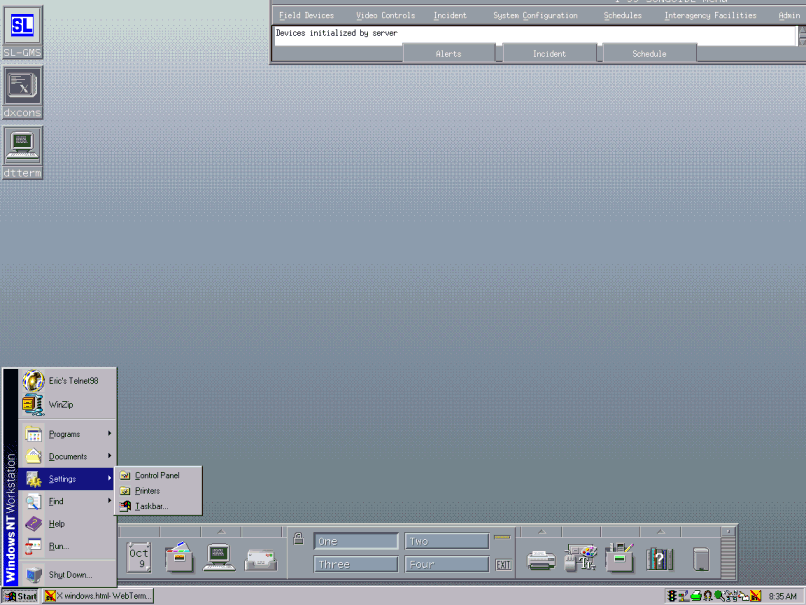Open the Oct 9 calendar icon
Screen dimensions: 806x605
point(139,557)
